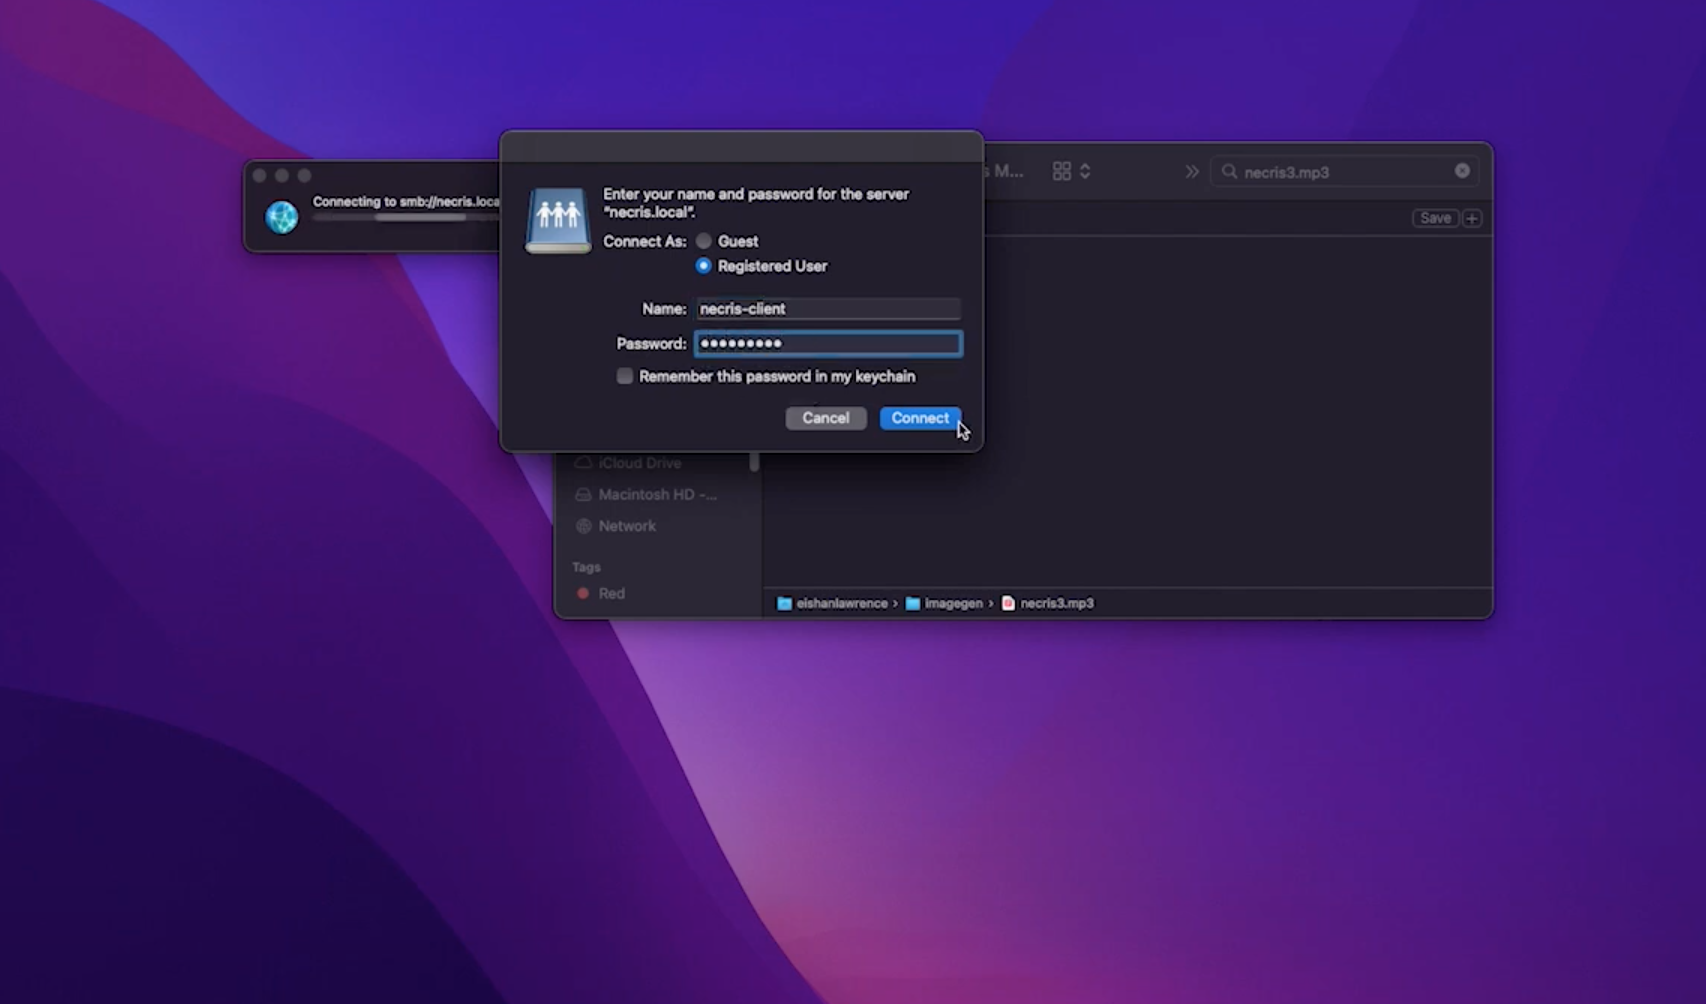Enable Remember this password in my keychain

coord(625,377)
